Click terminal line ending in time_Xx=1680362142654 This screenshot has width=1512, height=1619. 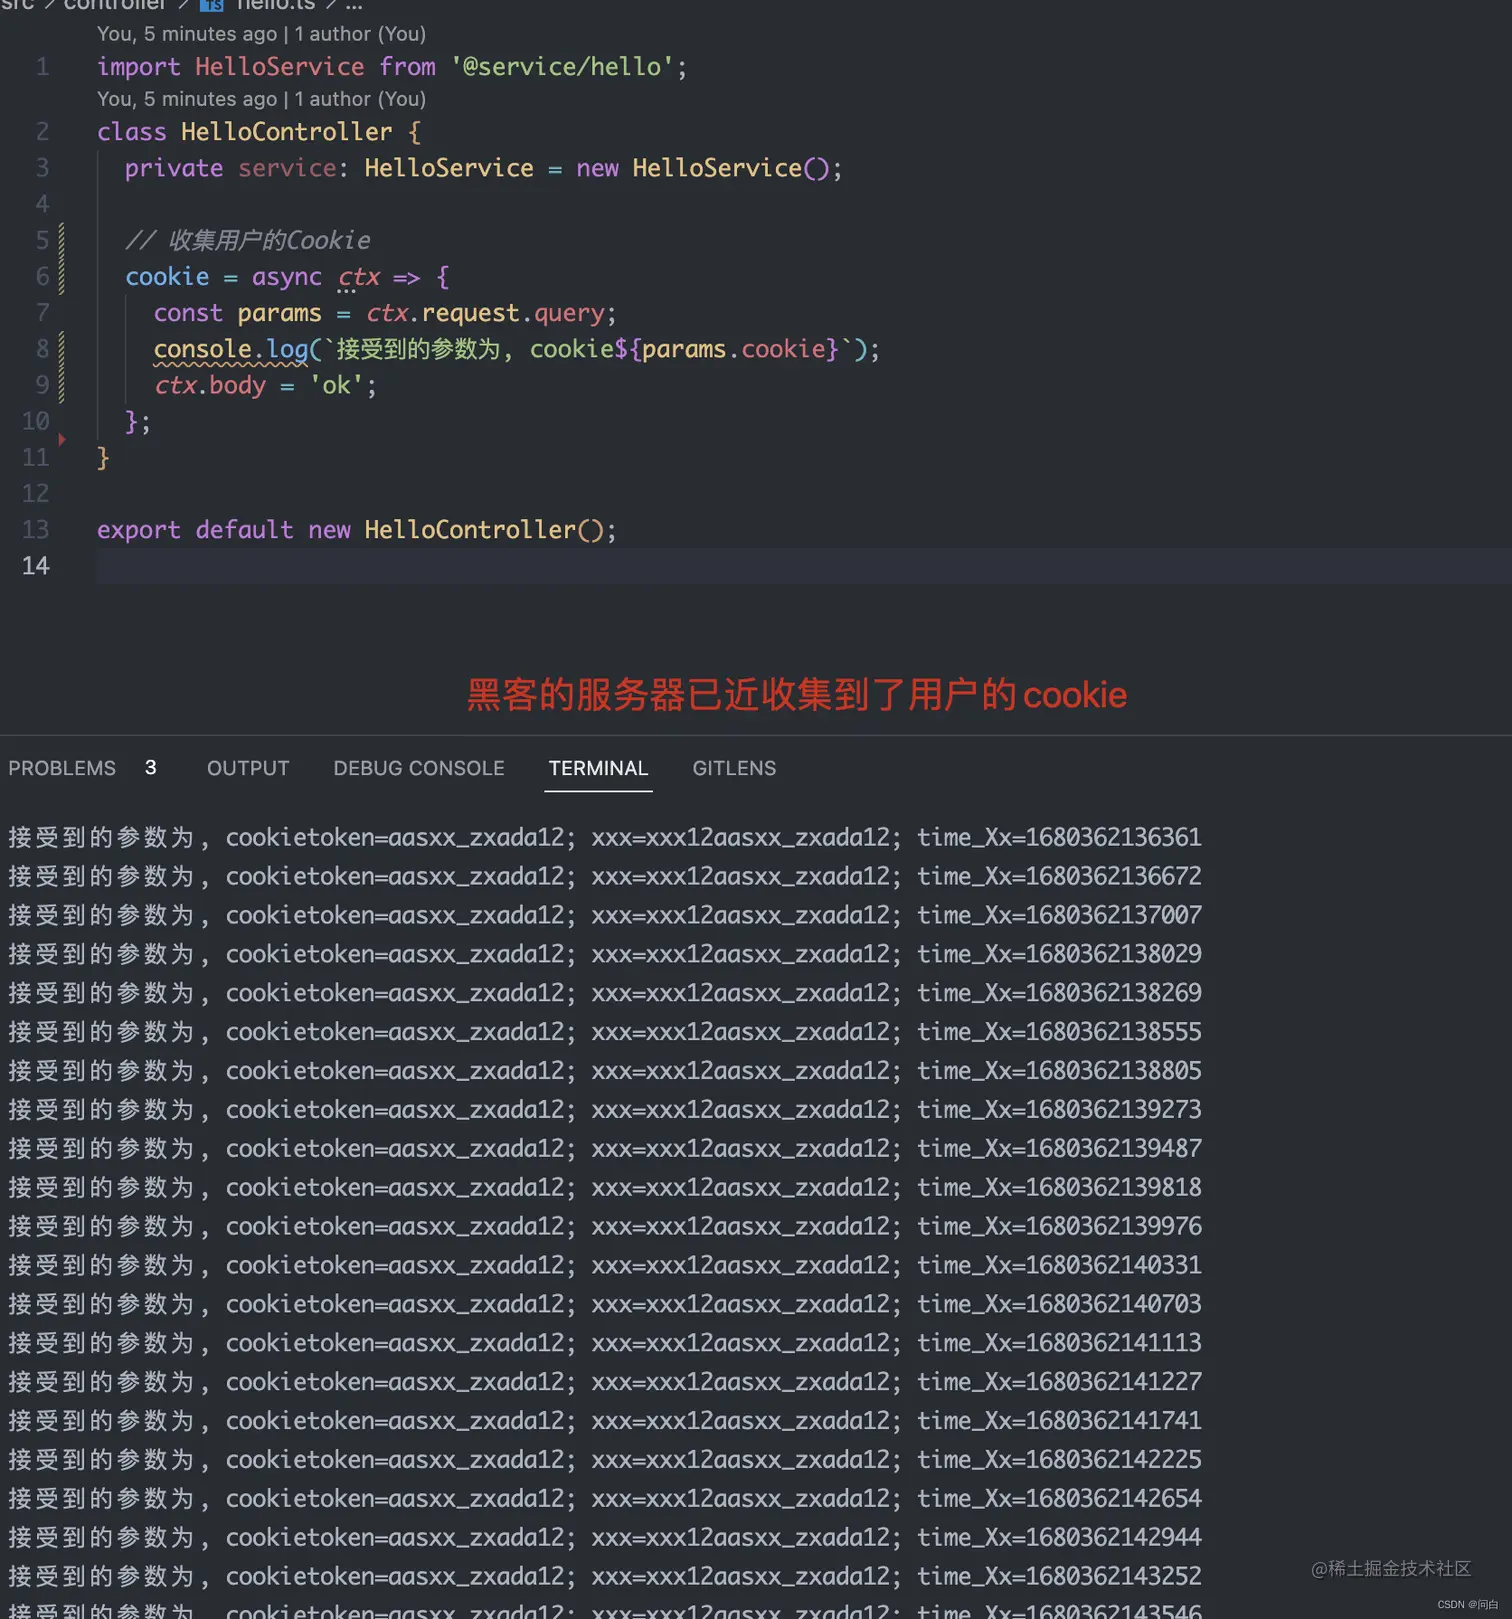tap(605, 1499)
